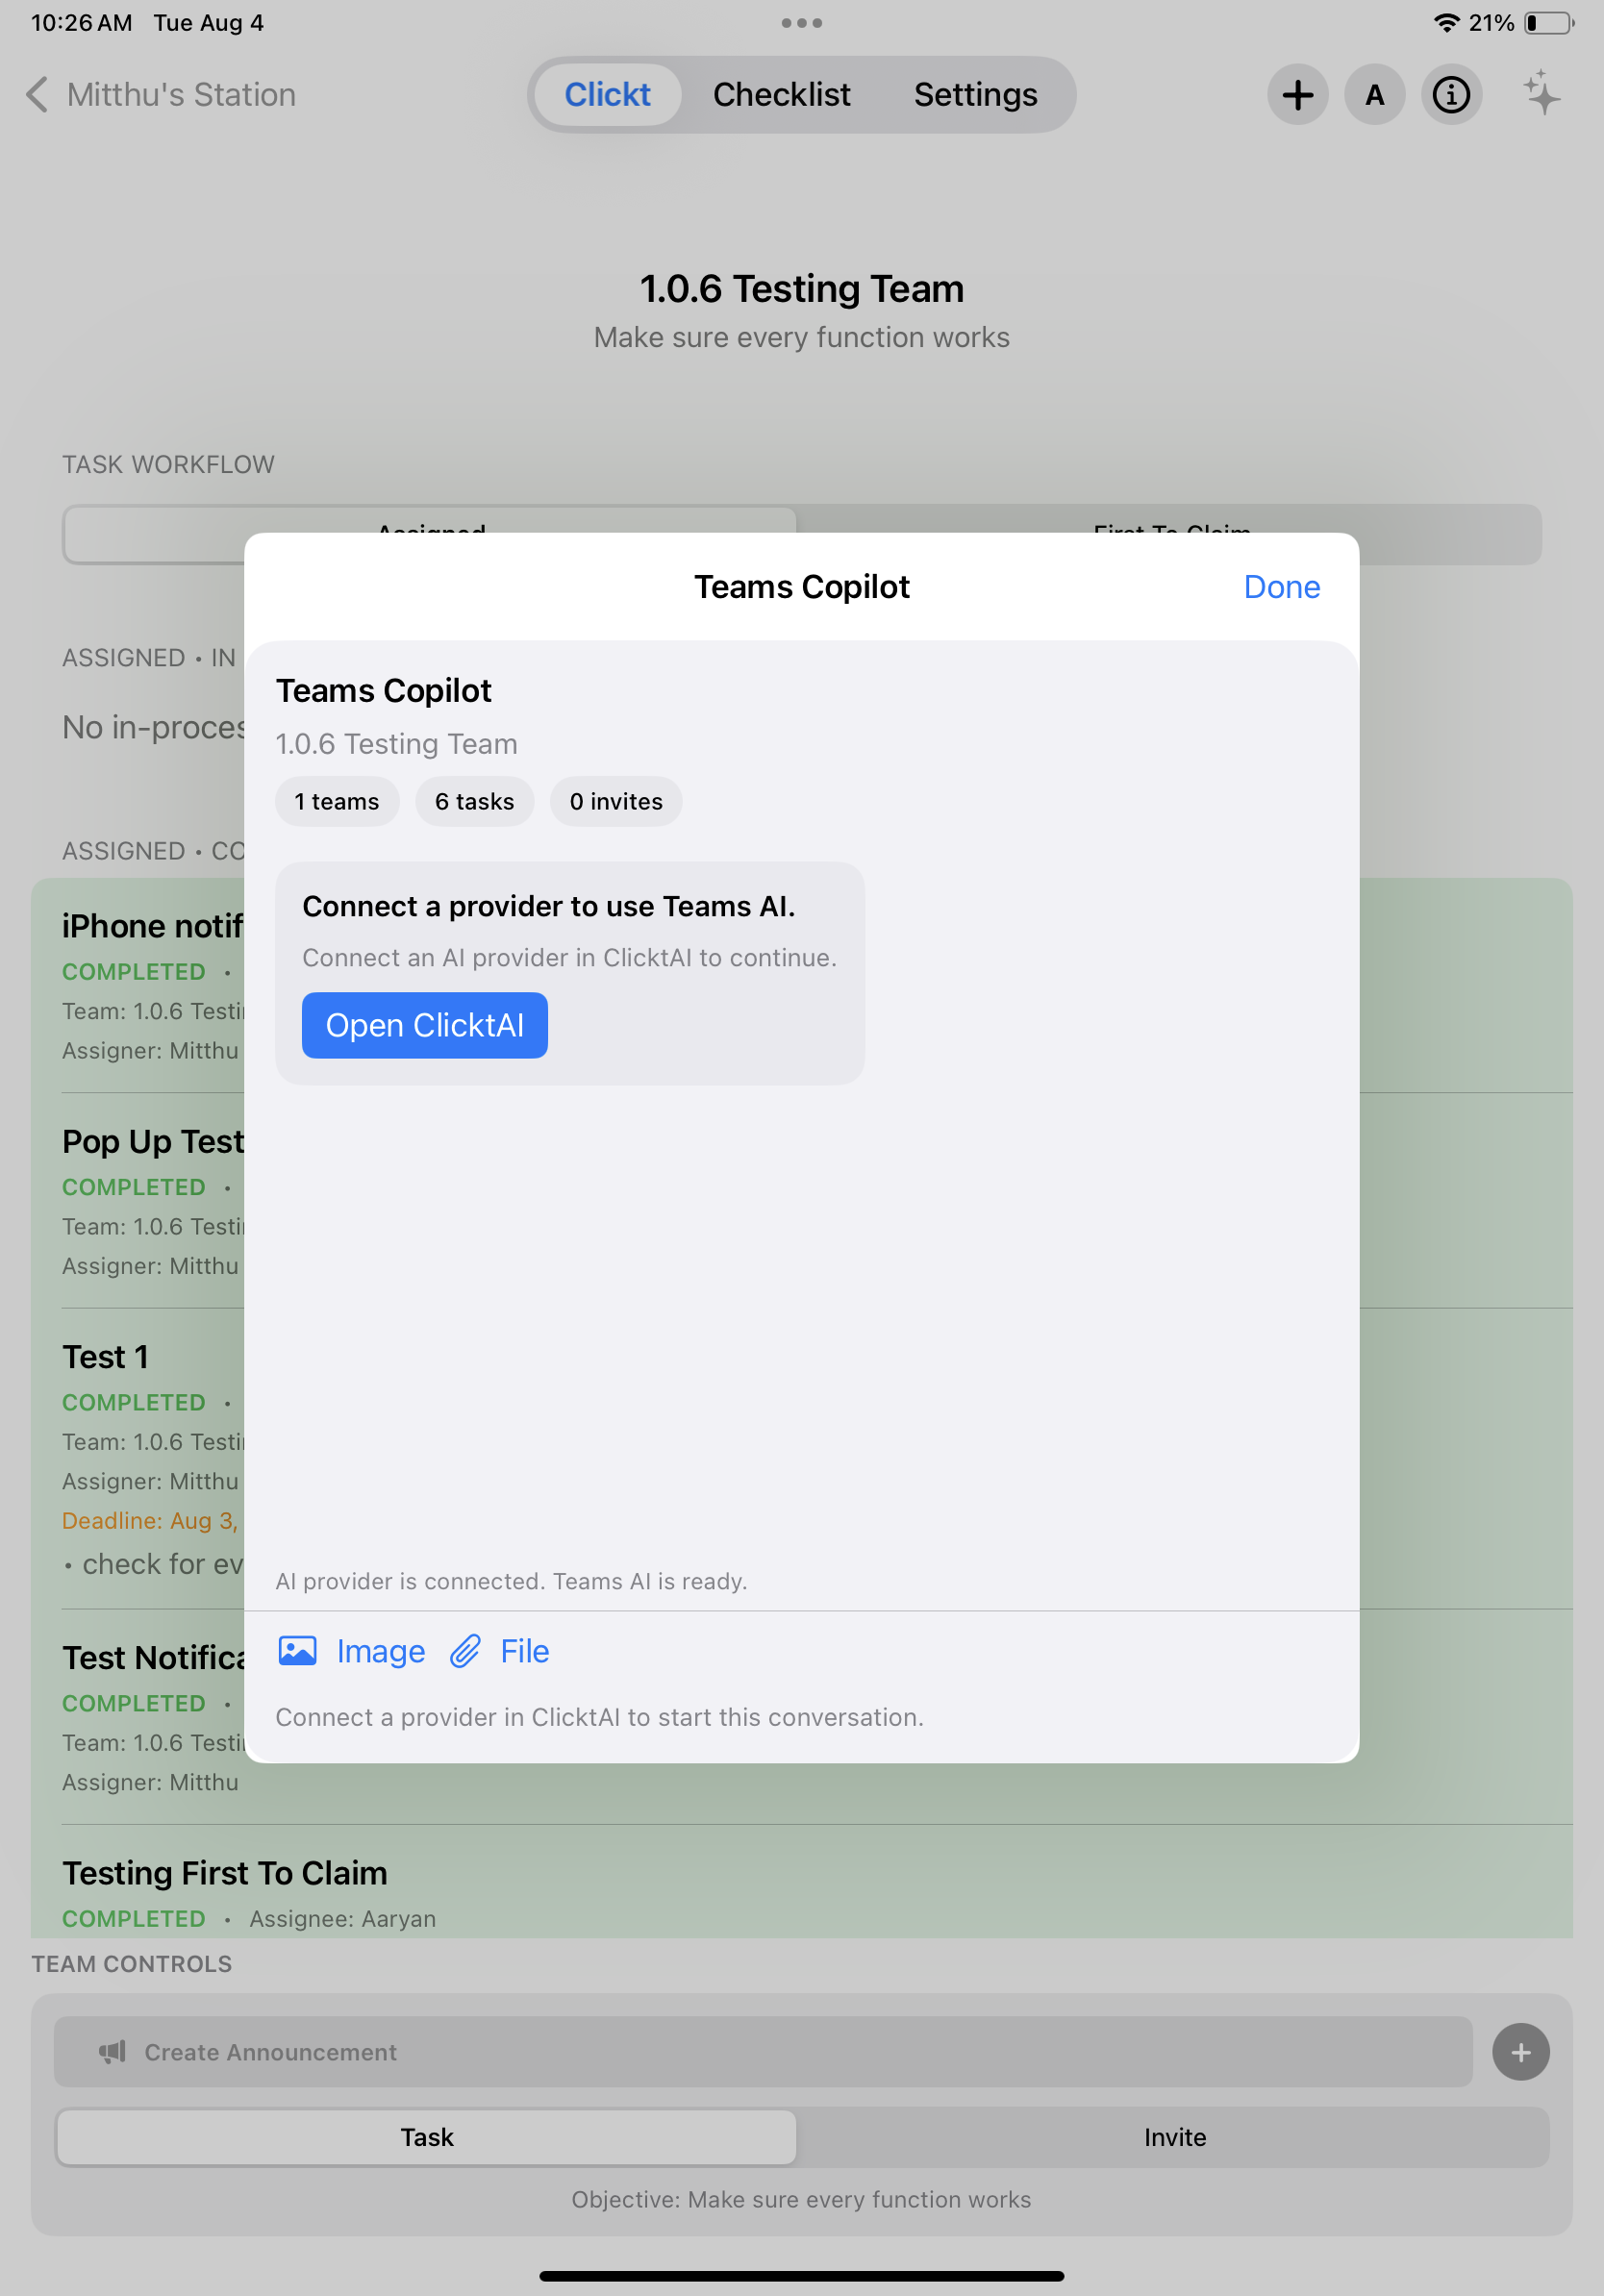Switch to the Clickt tab
Viewport: 1604px width, 2296px height.
tap(607, 95)
